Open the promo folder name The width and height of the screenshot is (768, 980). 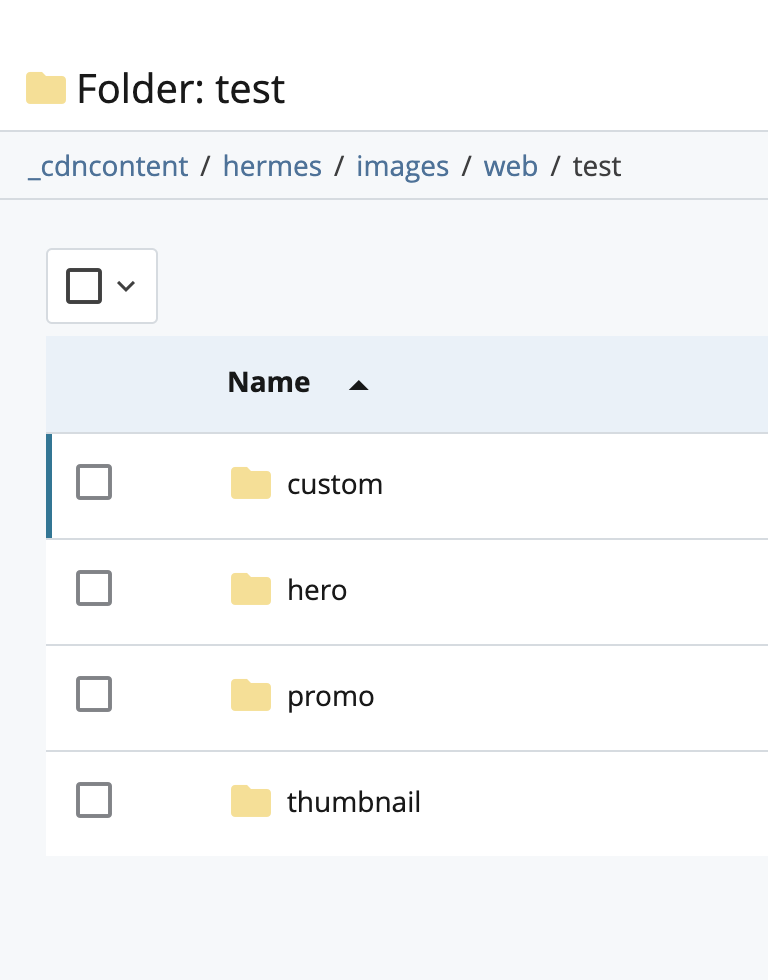tap(331, 696)
